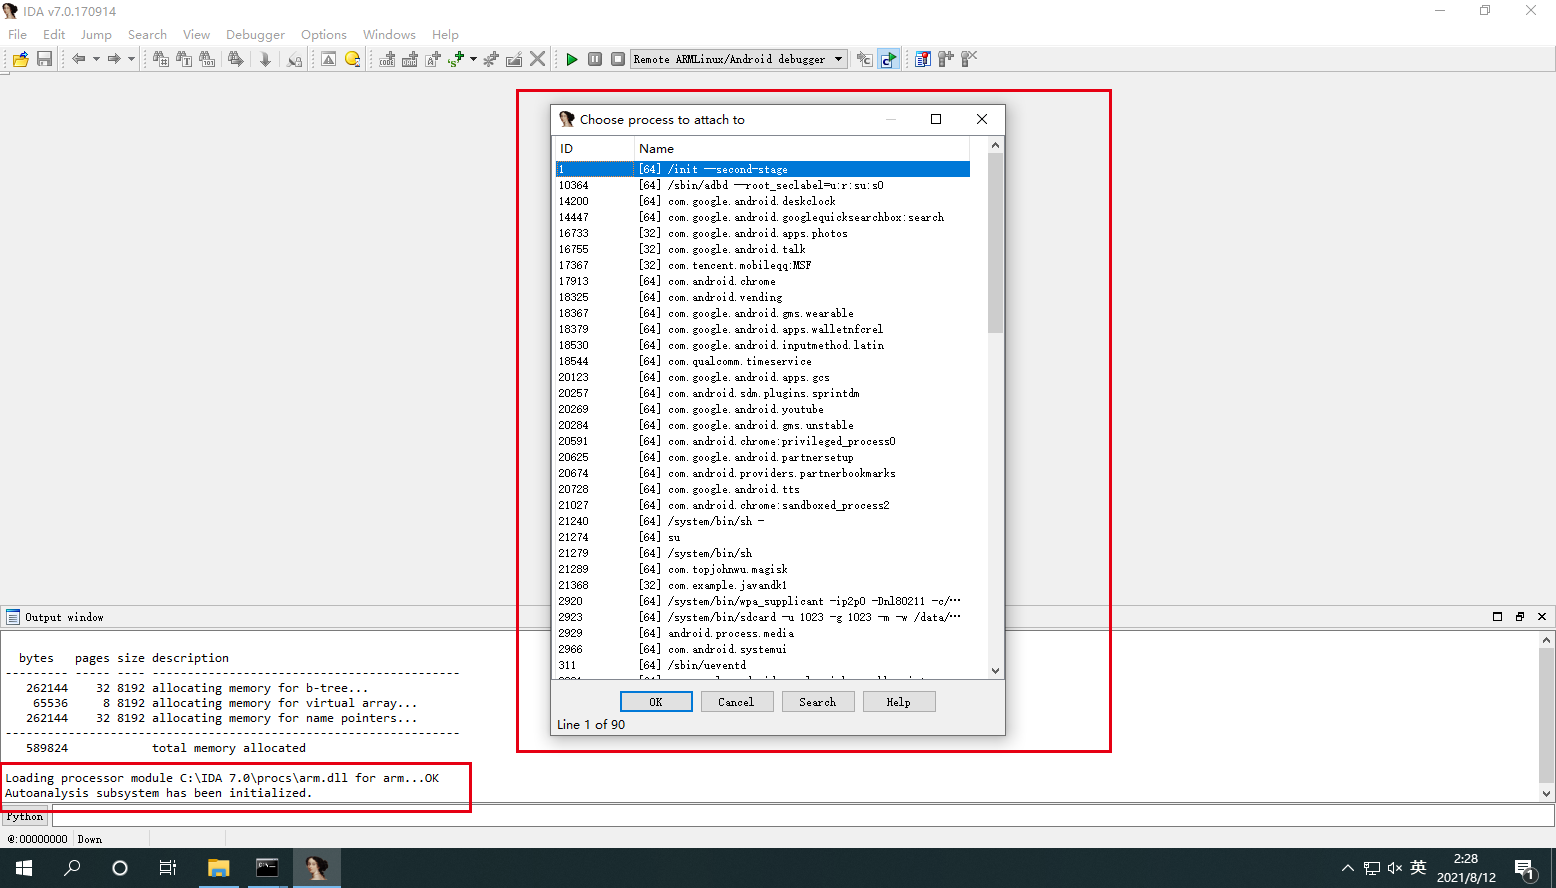Save the database using the floppy icon
This screenshot has height=888, width=1556.
44,59
